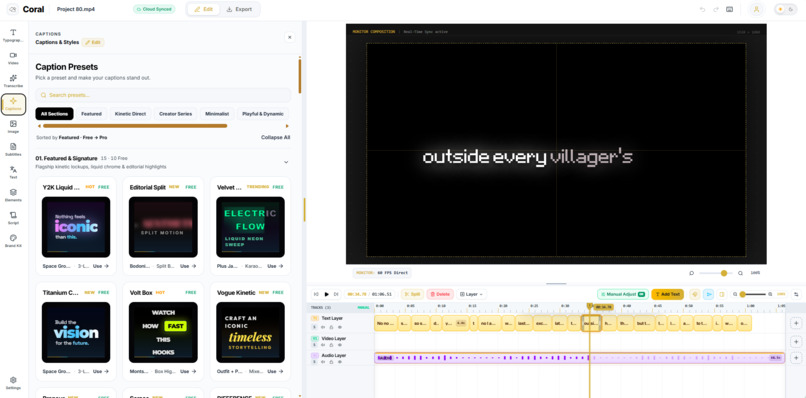Switch to the Export tab
The height and width of the screenshot is (398, 806).
point(239,9)
